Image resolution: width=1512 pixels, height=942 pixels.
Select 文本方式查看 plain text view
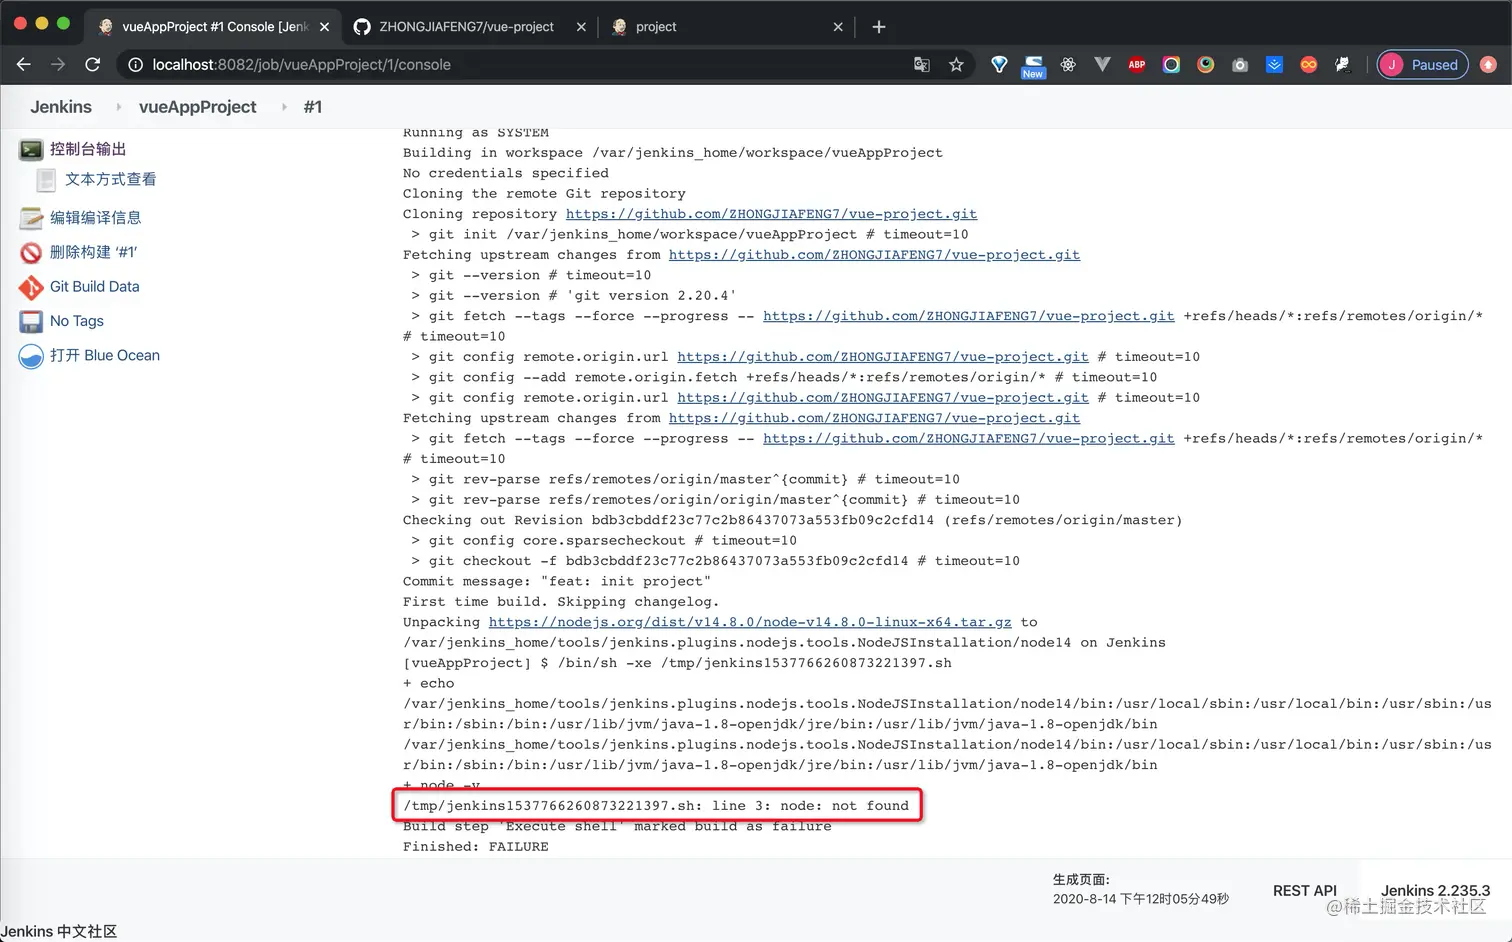pyautogui.click(x=110, y=180)
